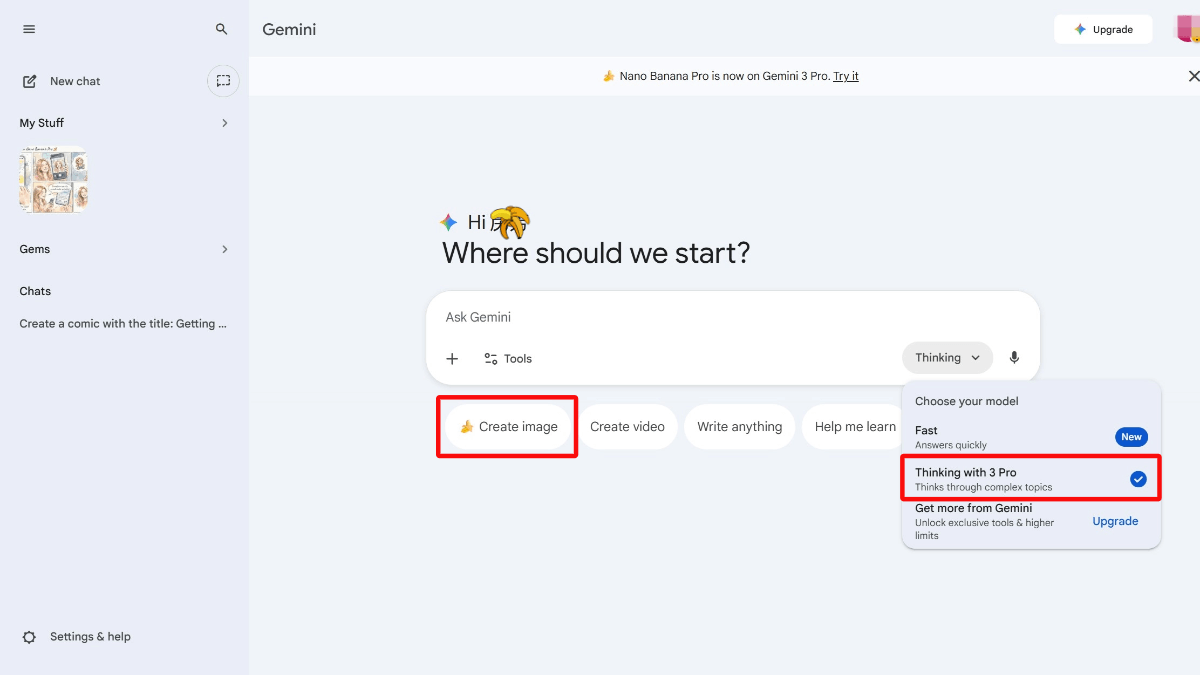Activate the microphone voice input icon
Screen dimensions: 1200x675
1014,357
